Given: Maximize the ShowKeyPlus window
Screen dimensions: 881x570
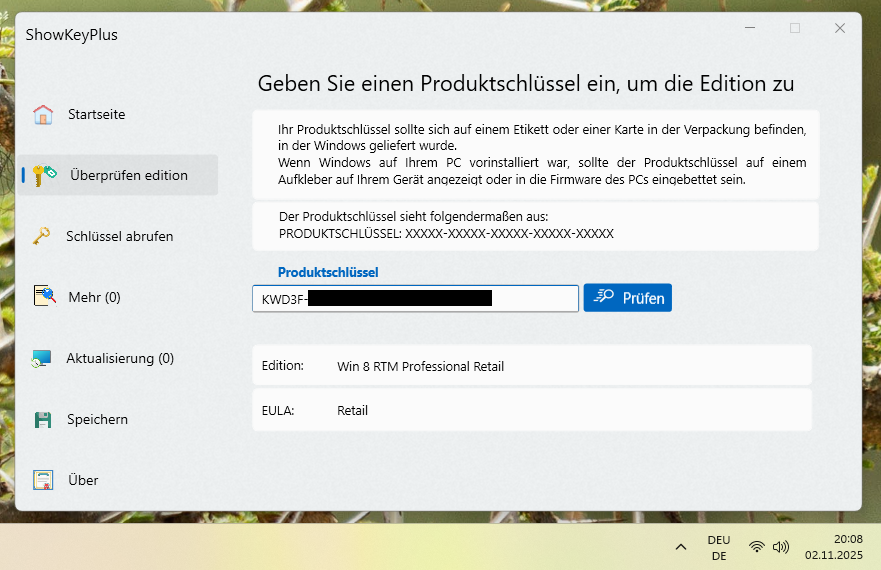Looking at the screenshot, I should pyautogui.click(x=795, y=28).
